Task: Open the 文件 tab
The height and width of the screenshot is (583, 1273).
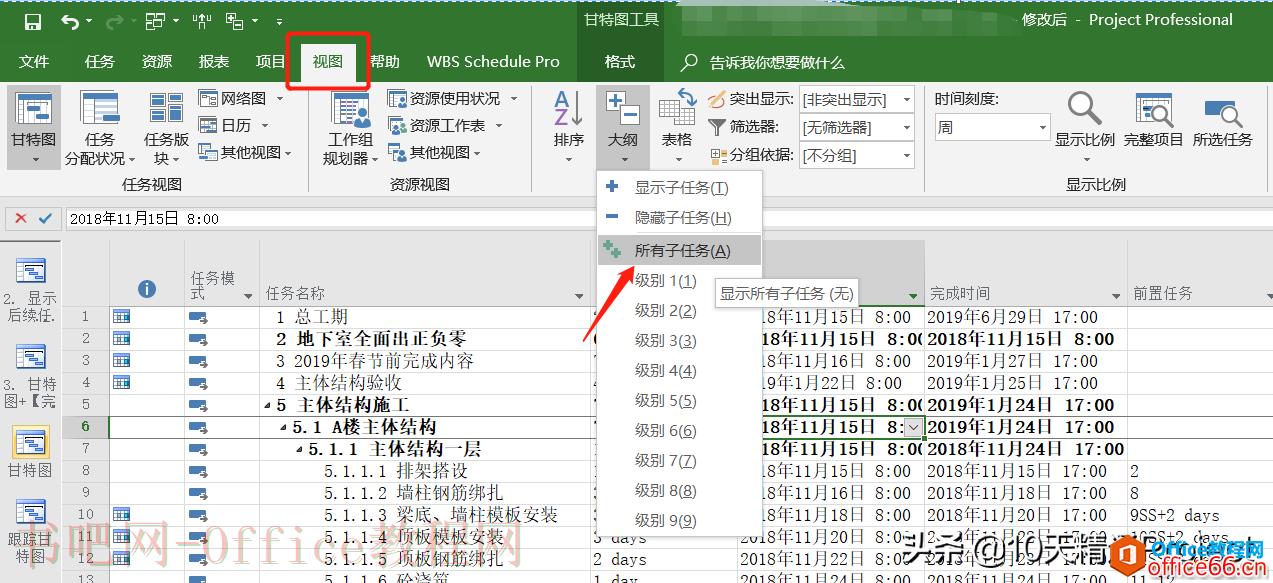Action: [x=34, y=62]
